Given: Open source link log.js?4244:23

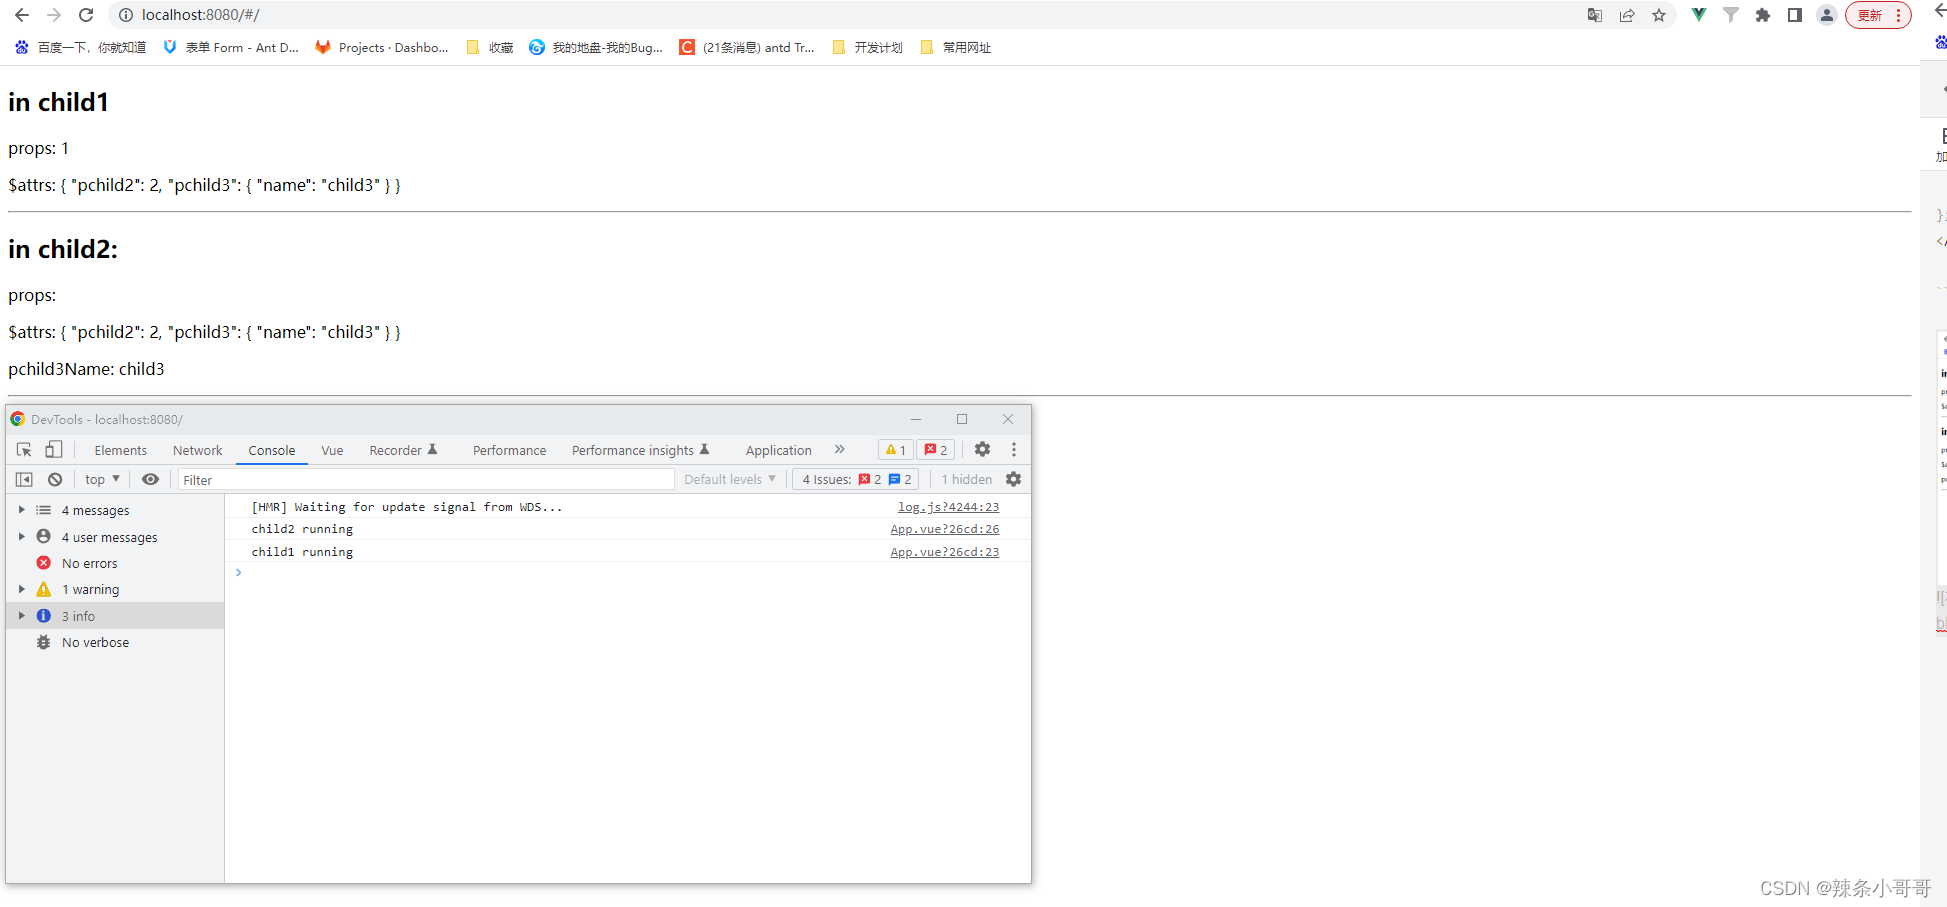Looking at the screenshot, I should 948,507.
